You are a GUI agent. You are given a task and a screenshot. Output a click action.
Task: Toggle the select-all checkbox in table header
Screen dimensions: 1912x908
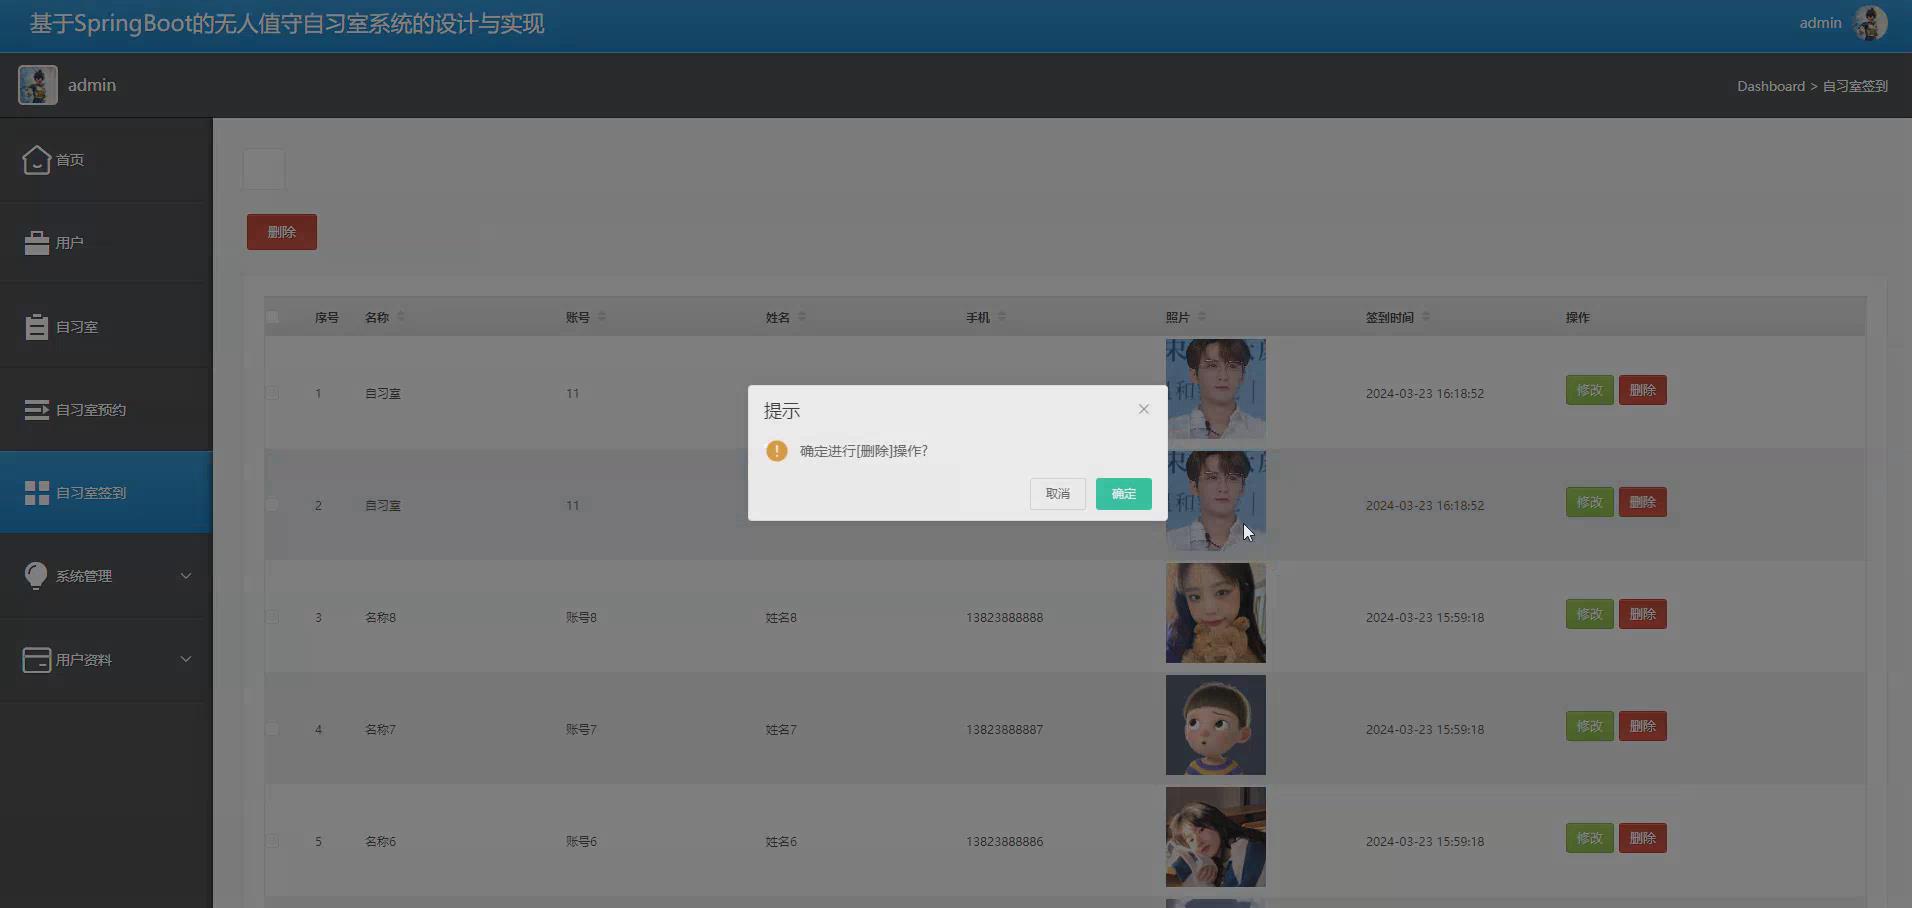click(272, 317)
